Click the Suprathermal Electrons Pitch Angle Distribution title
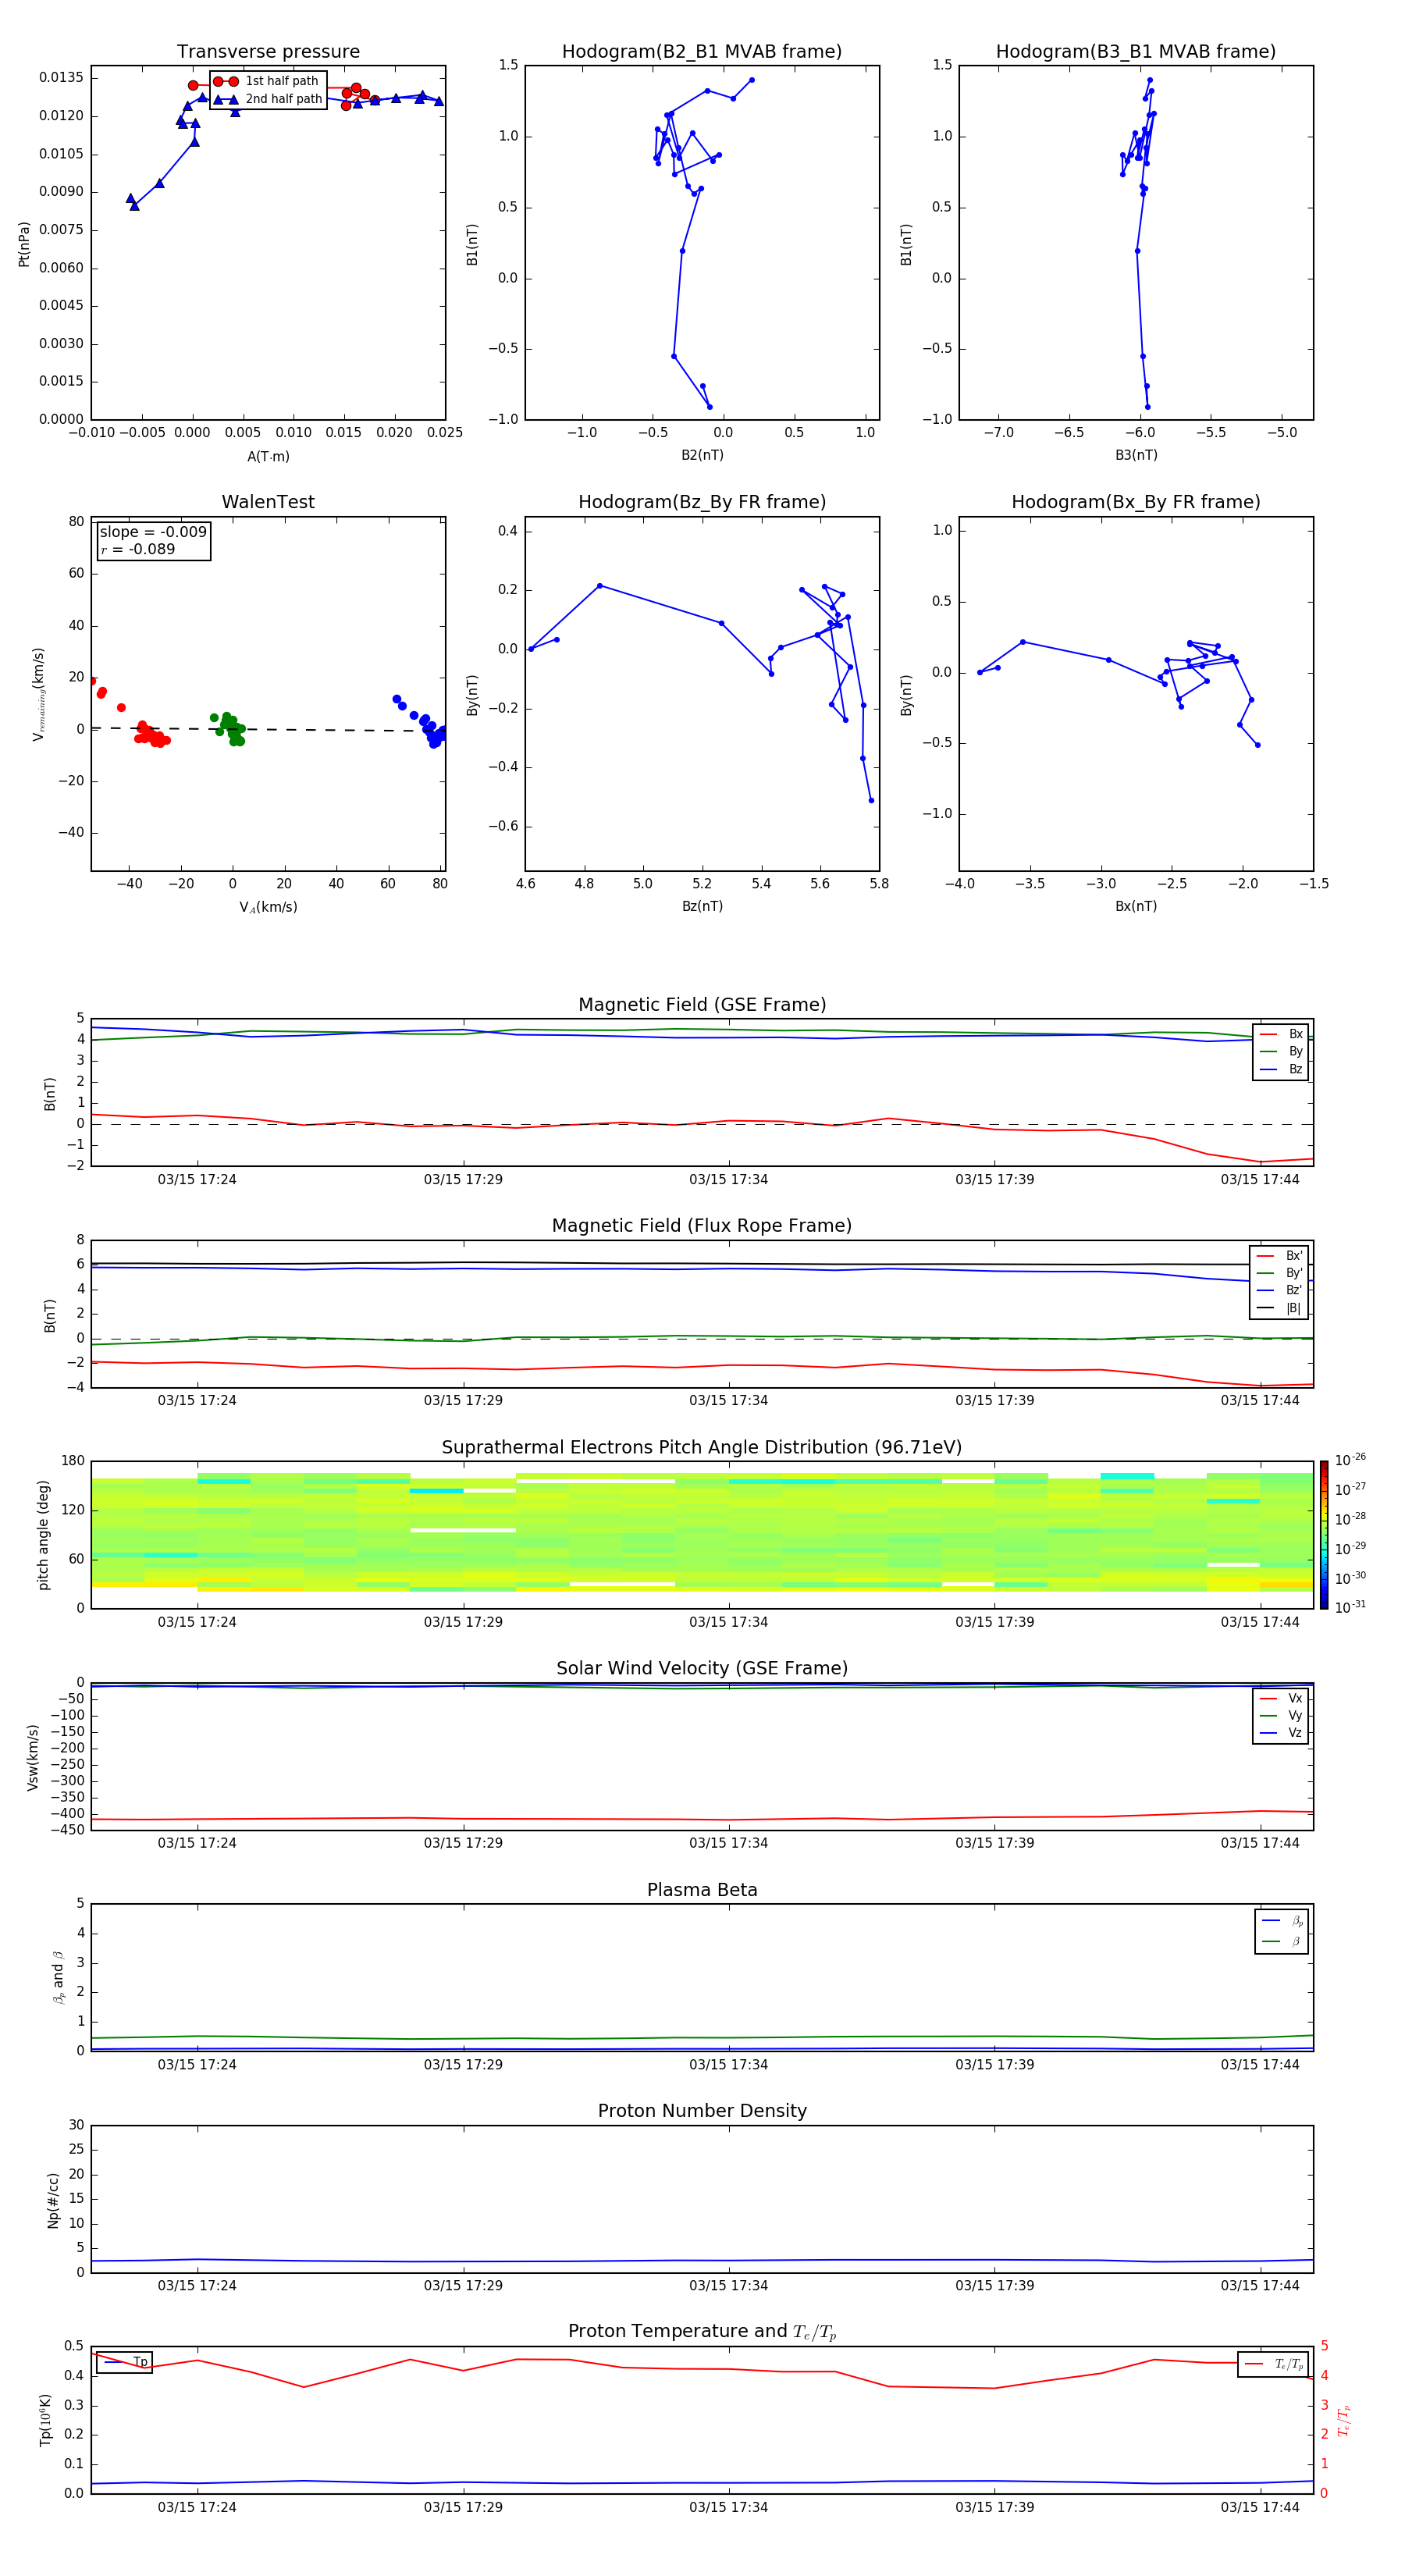 click(702, 1447)
